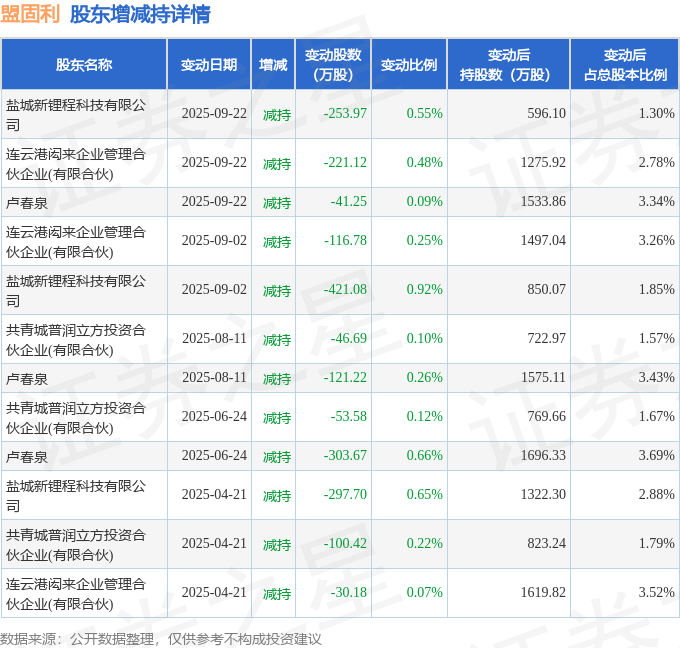680x648 pixels.
Task: Click the 2025-06-24 date in the 769.66 row
Action: click(x=214, y=416)
